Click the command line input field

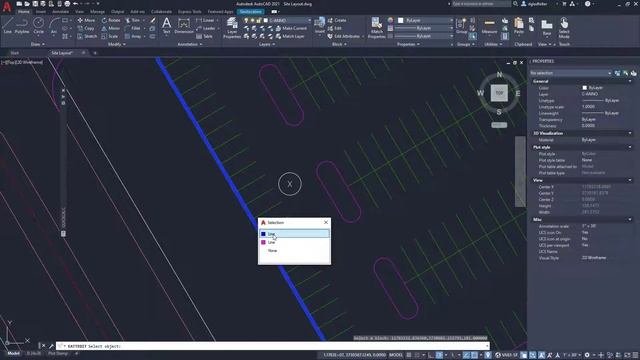[x=273, y=346]
